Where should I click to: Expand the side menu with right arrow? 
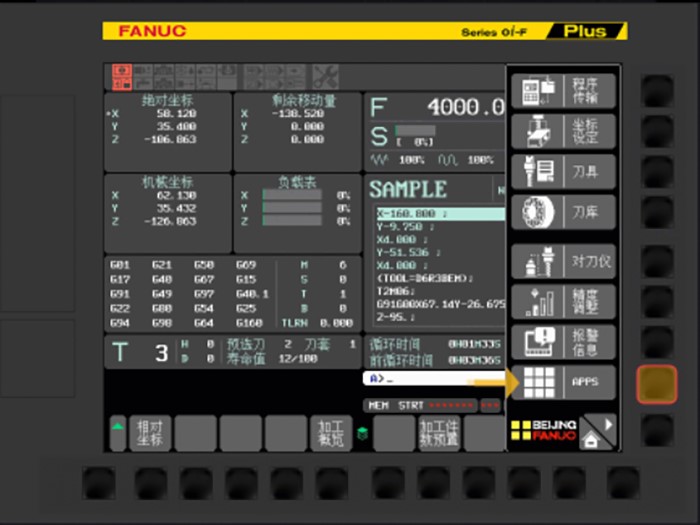605,423
